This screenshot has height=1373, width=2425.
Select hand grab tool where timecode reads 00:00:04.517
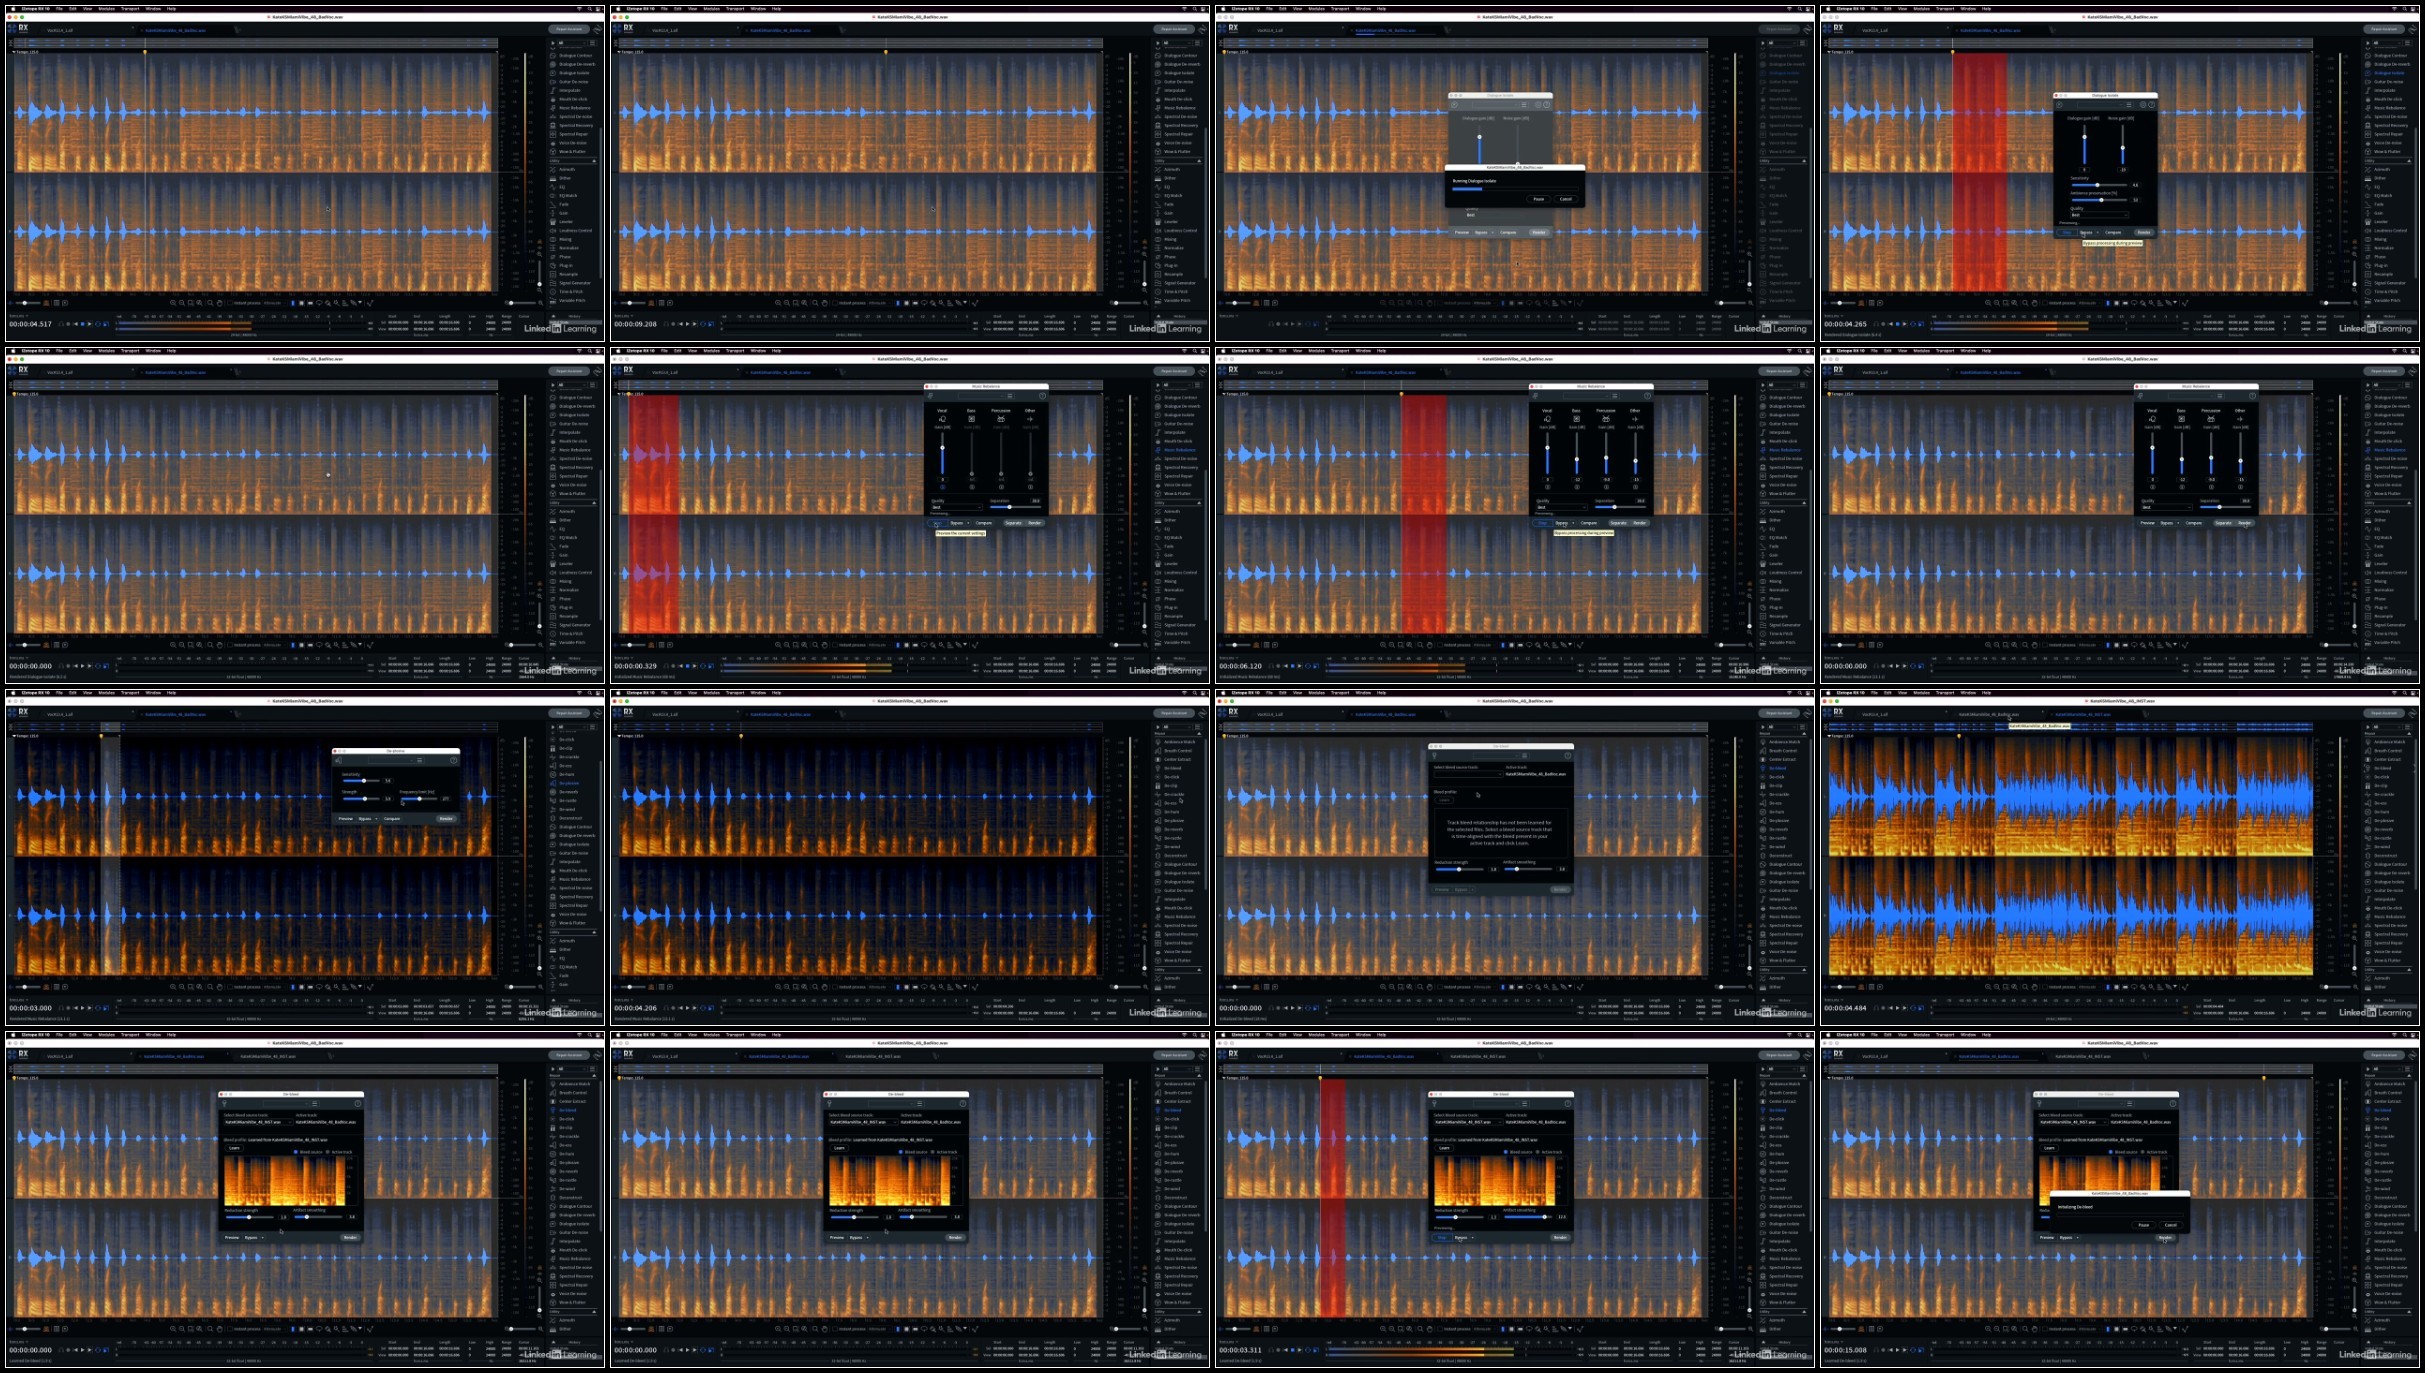click(x=219, y=303)
